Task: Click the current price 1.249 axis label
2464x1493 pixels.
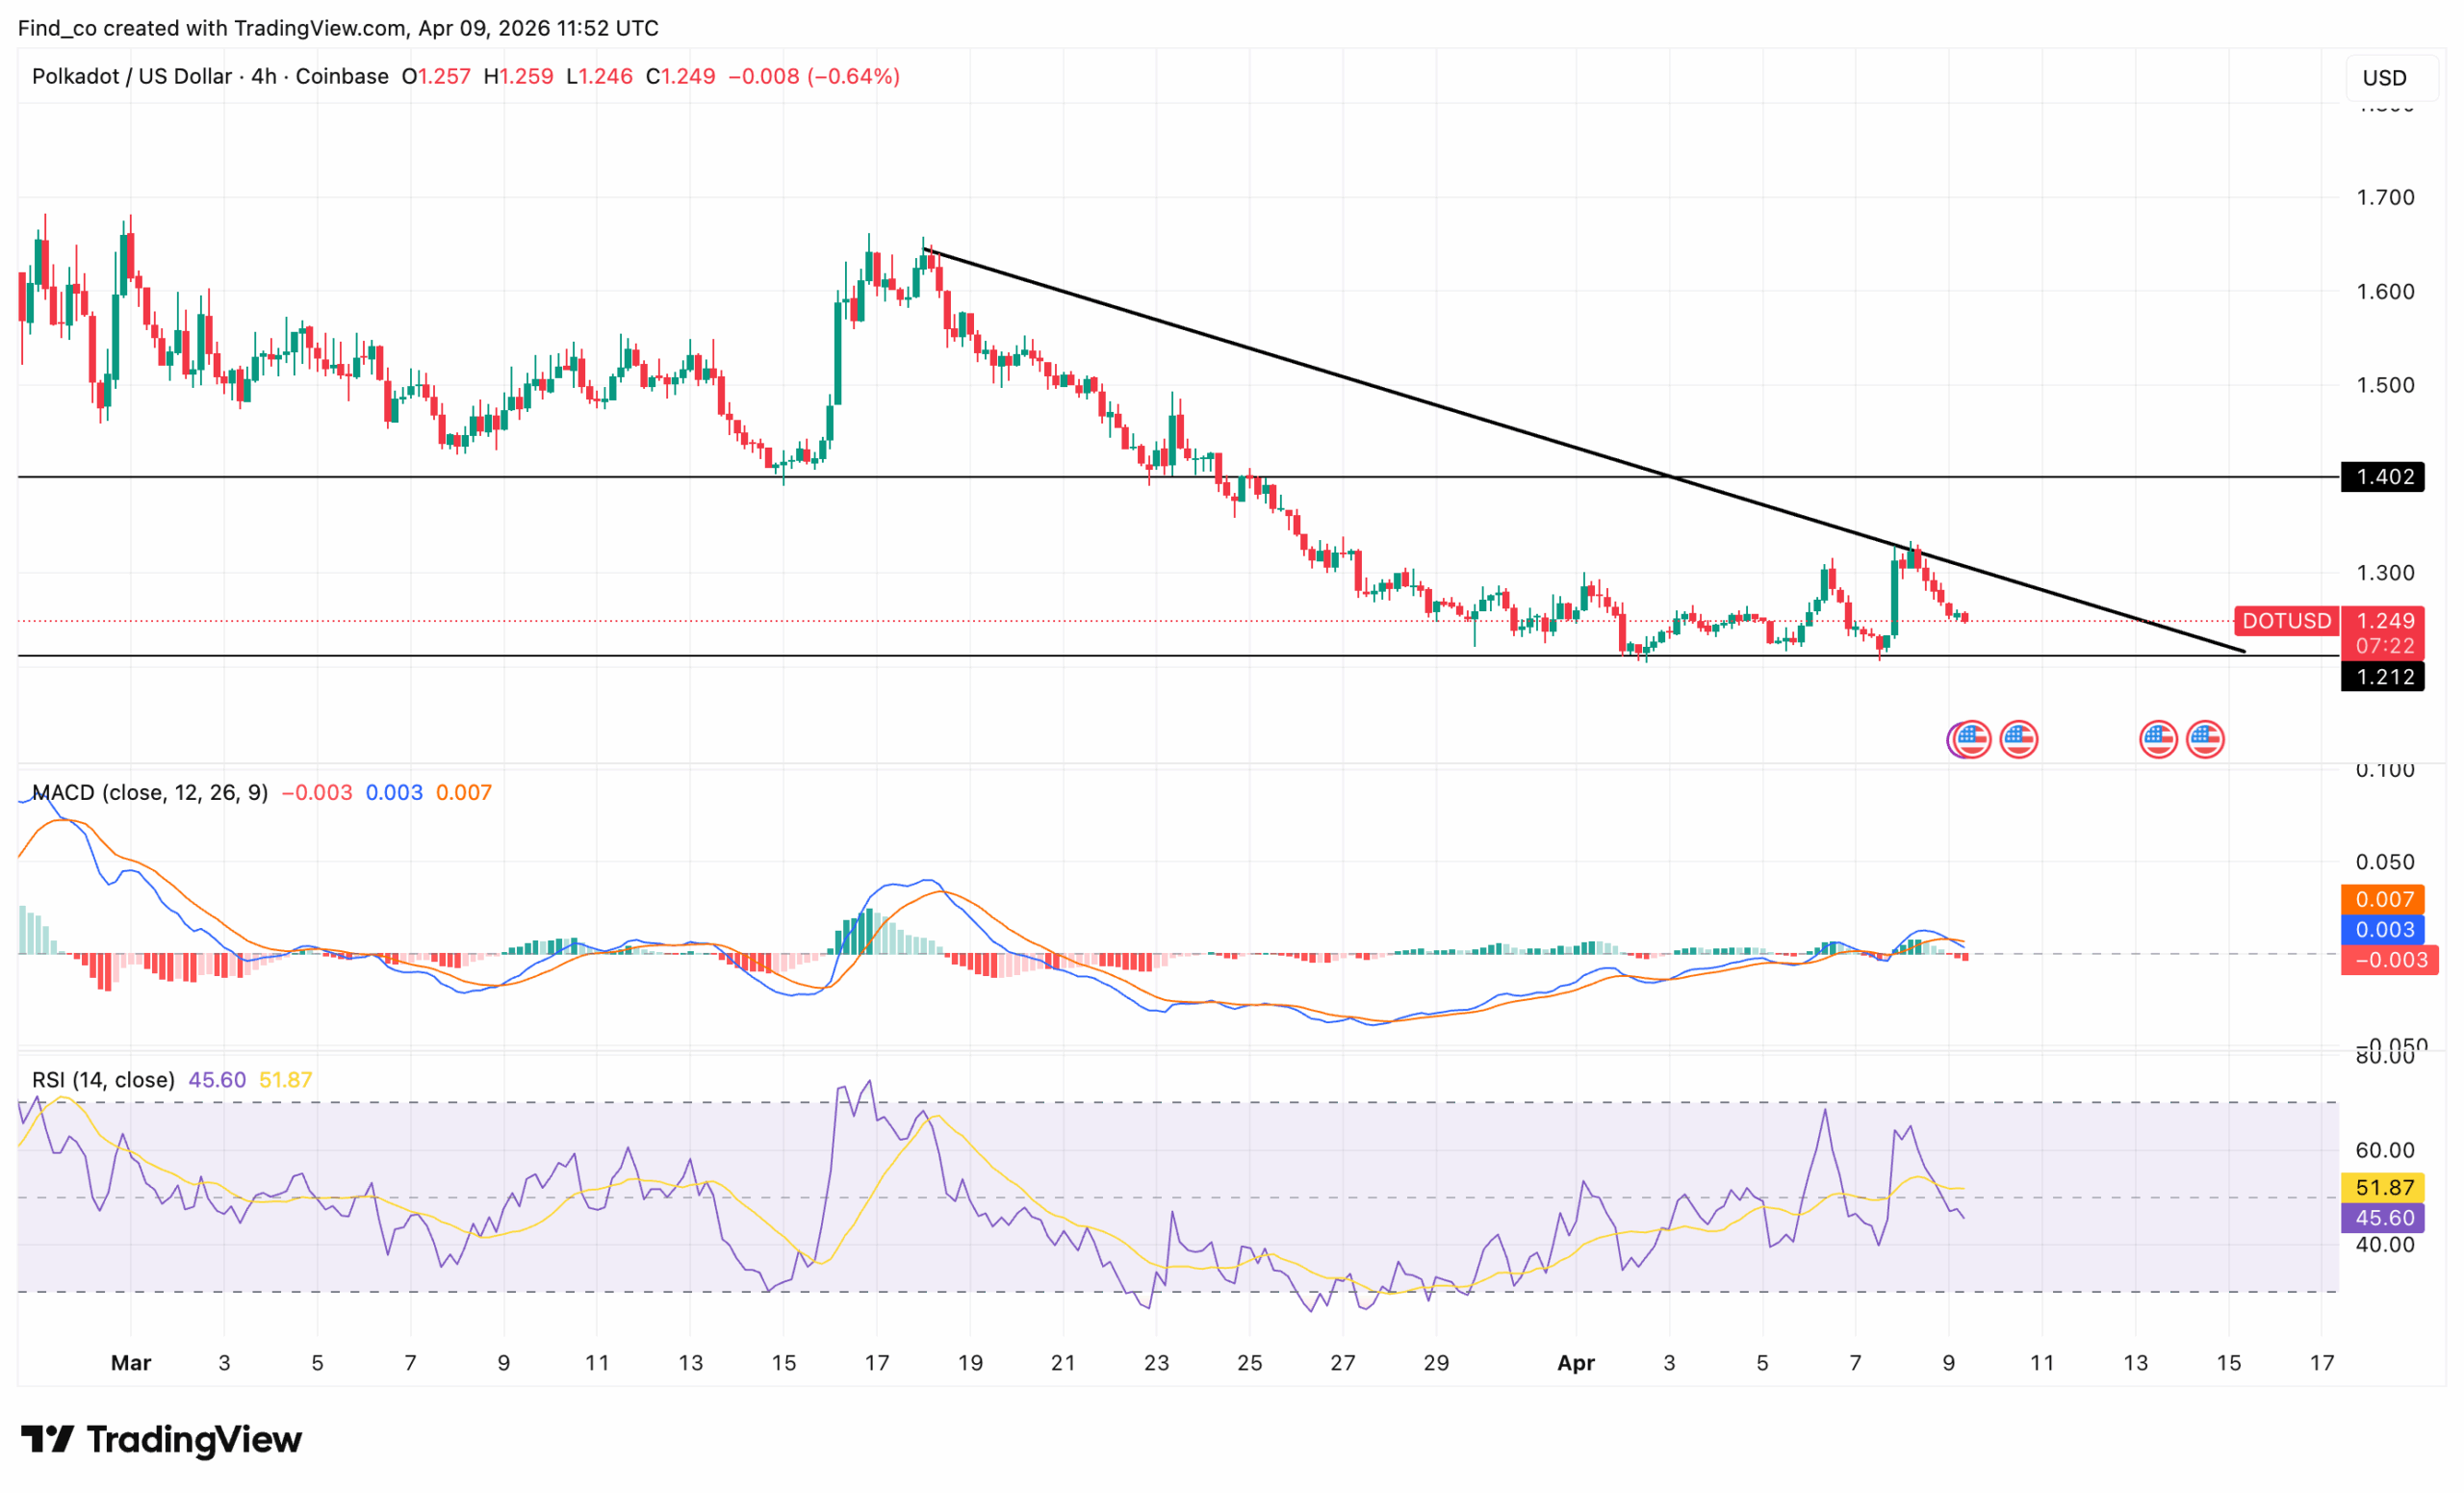Action: [2383, 621]
